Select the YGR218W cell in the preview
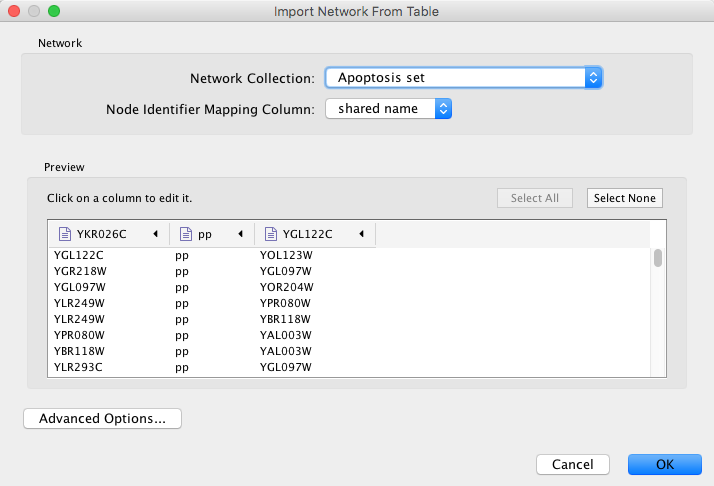Screen dimensions: 714x486 [x=79, y=270]
